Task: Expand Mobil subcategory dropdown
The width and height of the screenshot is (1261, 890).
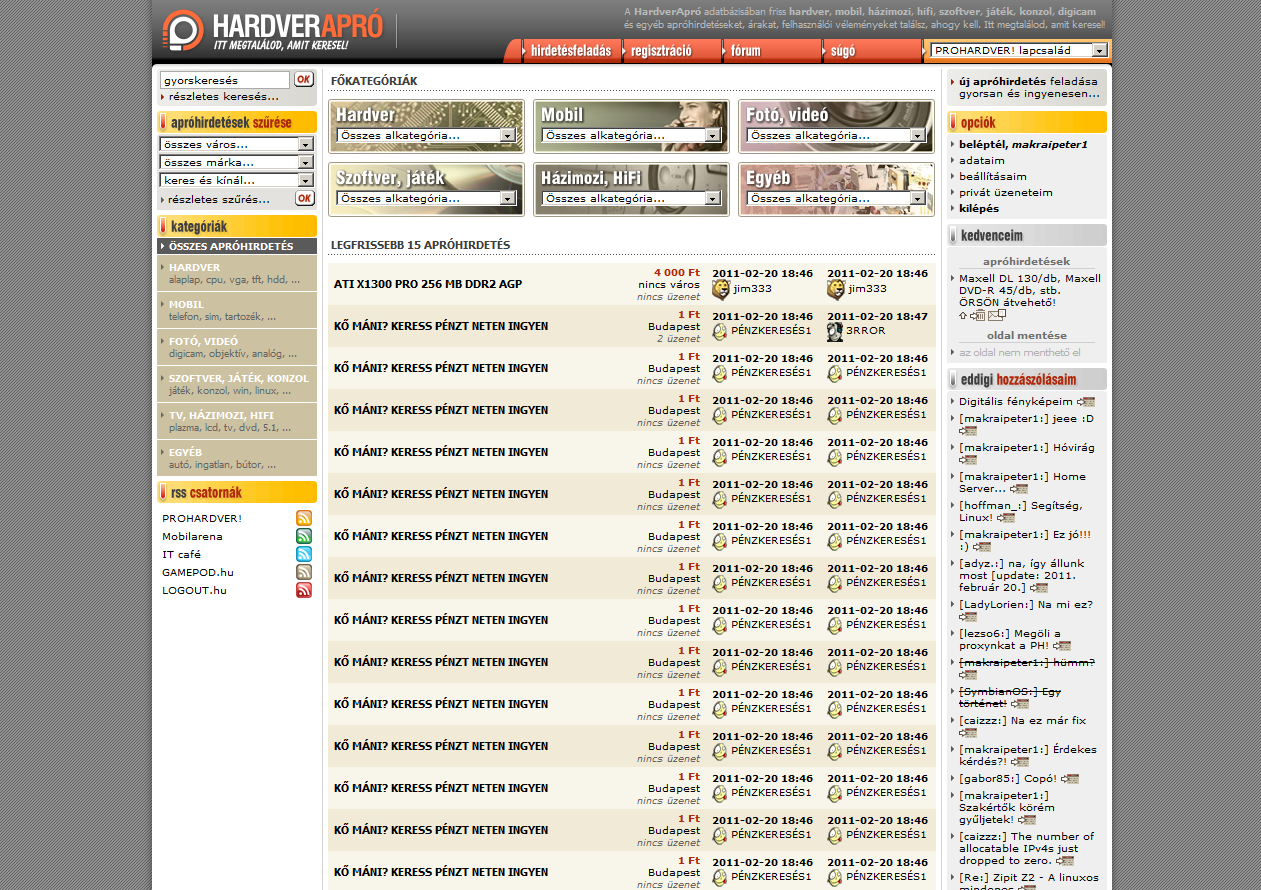Action: (631, 135)
